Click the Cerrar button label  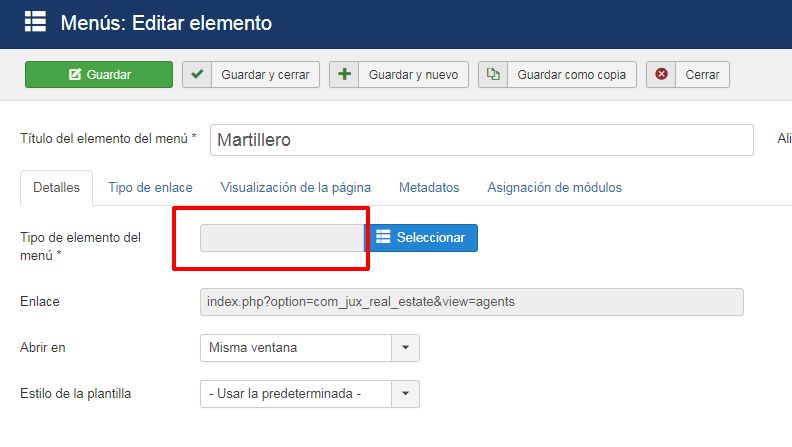pyautogui.click(x=702, y=75)
